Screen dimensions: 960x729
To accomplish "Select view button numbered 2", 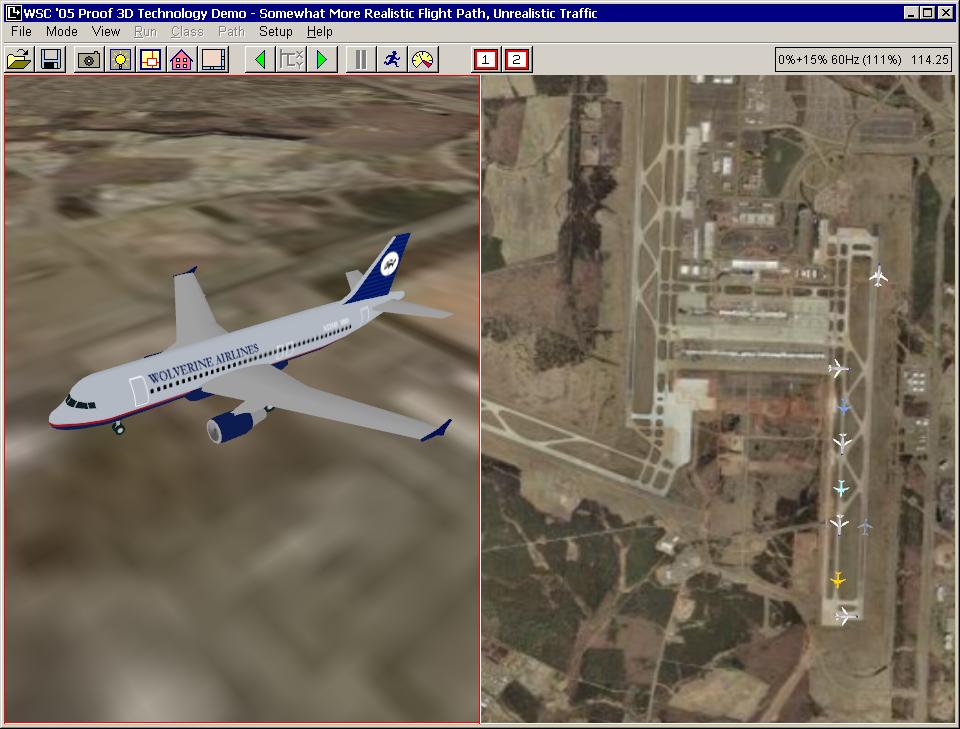I will (x=517, y=60).
